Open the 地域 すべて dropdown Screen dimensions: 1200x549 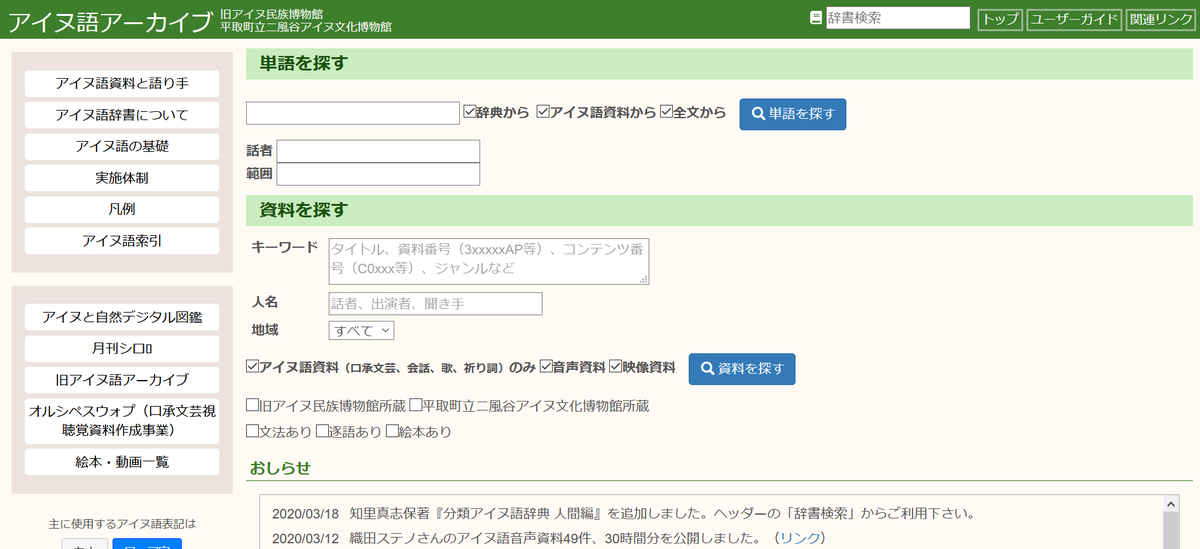361,330
